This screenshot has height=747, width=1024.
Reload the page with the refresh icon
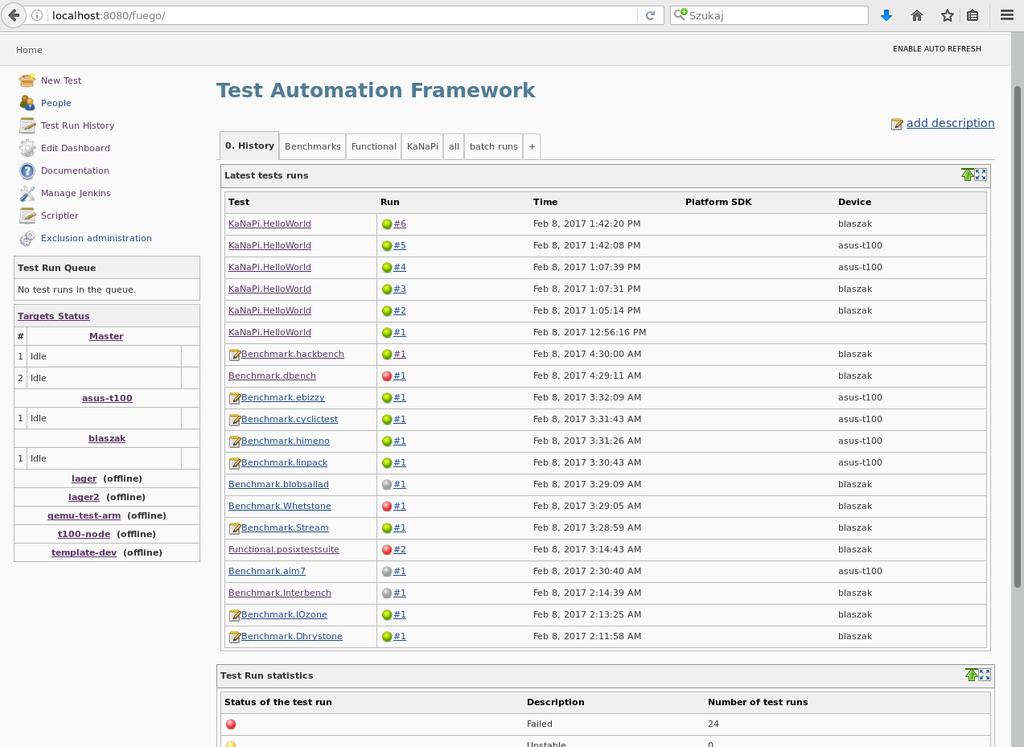[650, 15]
